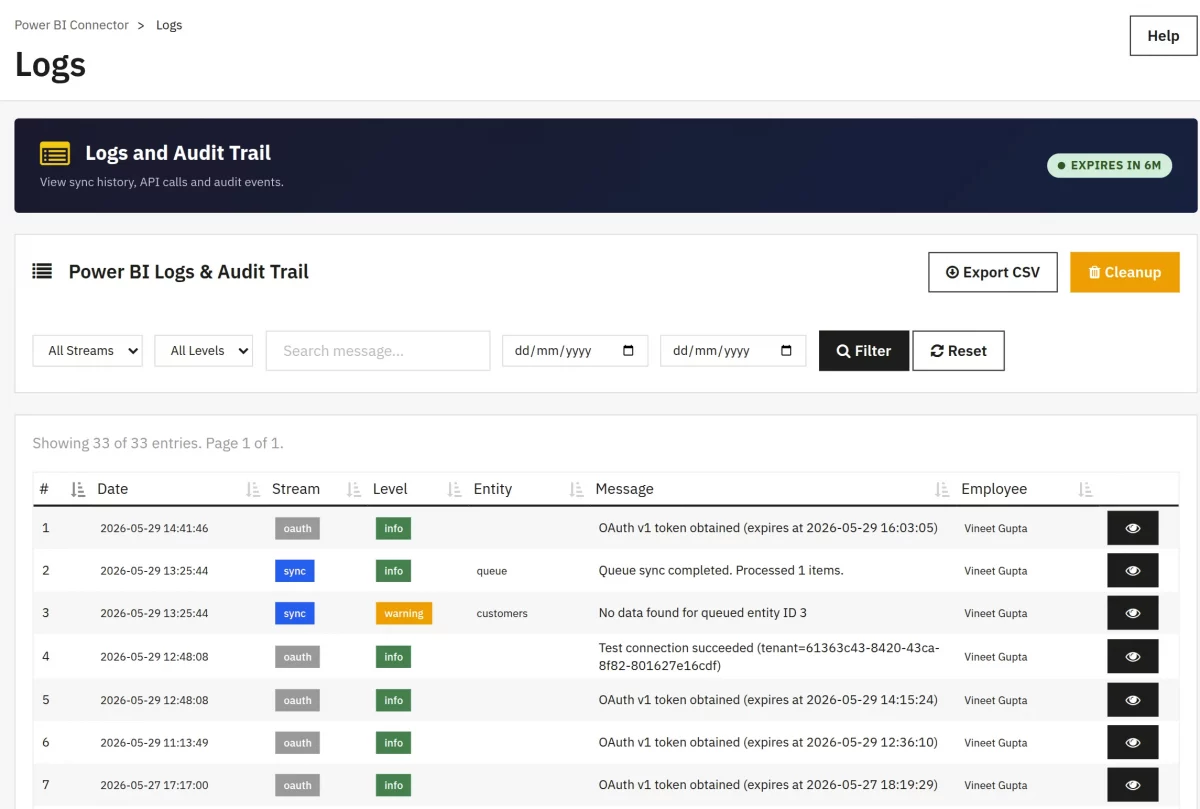Click the customers entity cell

pos(502,613)
